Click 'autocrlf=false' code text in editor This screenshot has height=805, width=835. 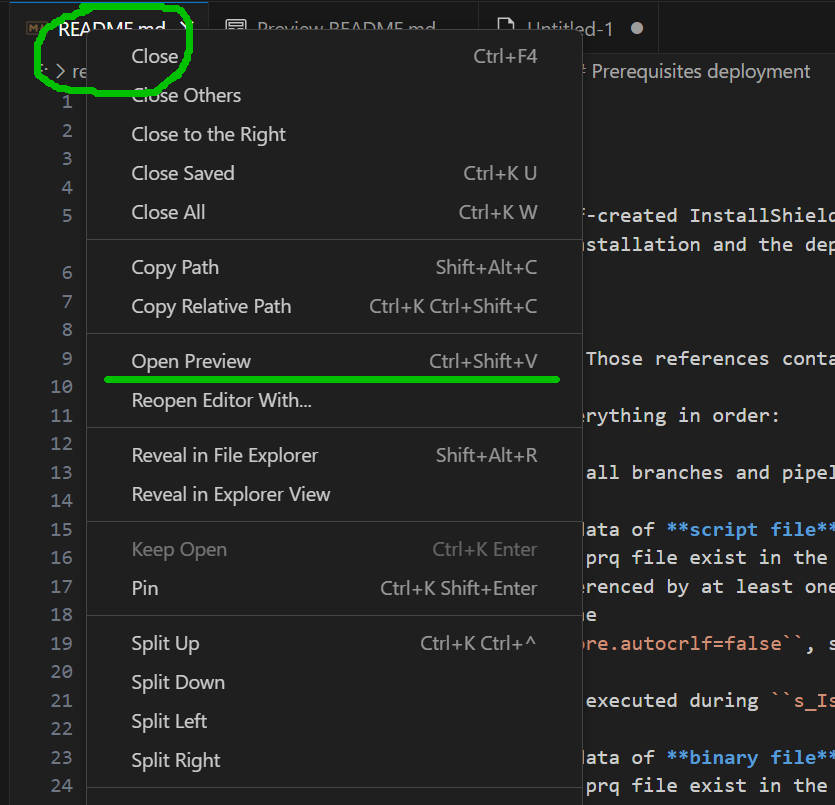pyautogui.click(x=701, y=643)
